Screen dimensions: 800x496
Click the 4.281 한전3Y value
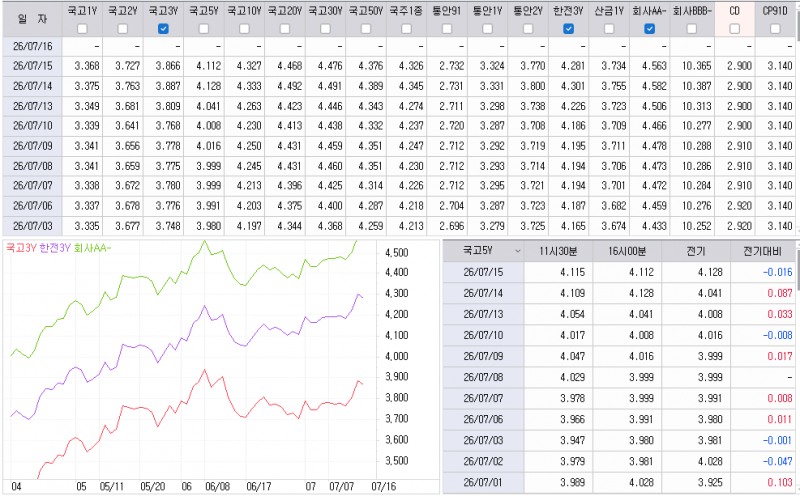[x=573, y=66]
